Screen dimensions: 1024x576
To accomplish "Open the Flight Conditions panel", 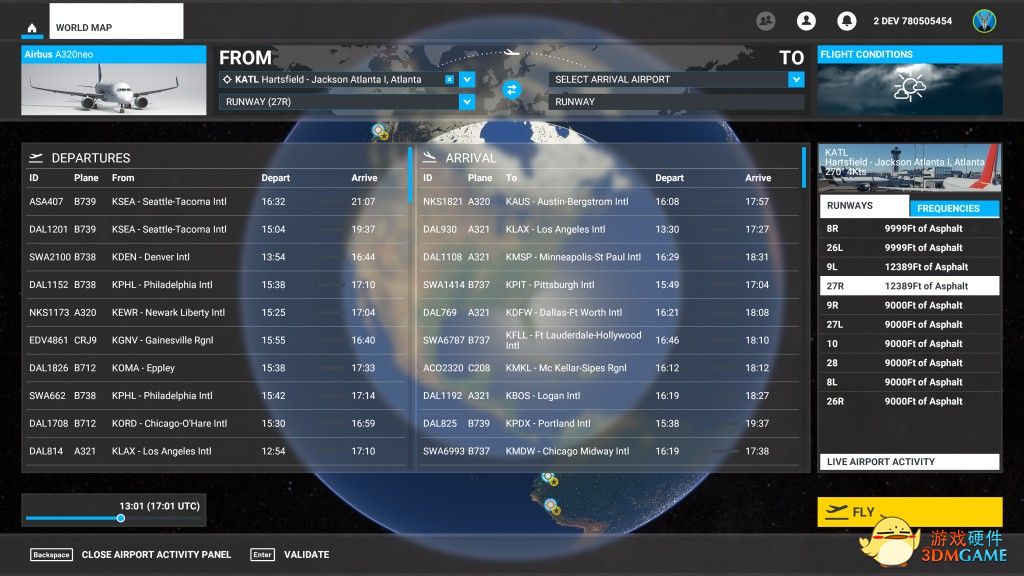I will [910, 80].
